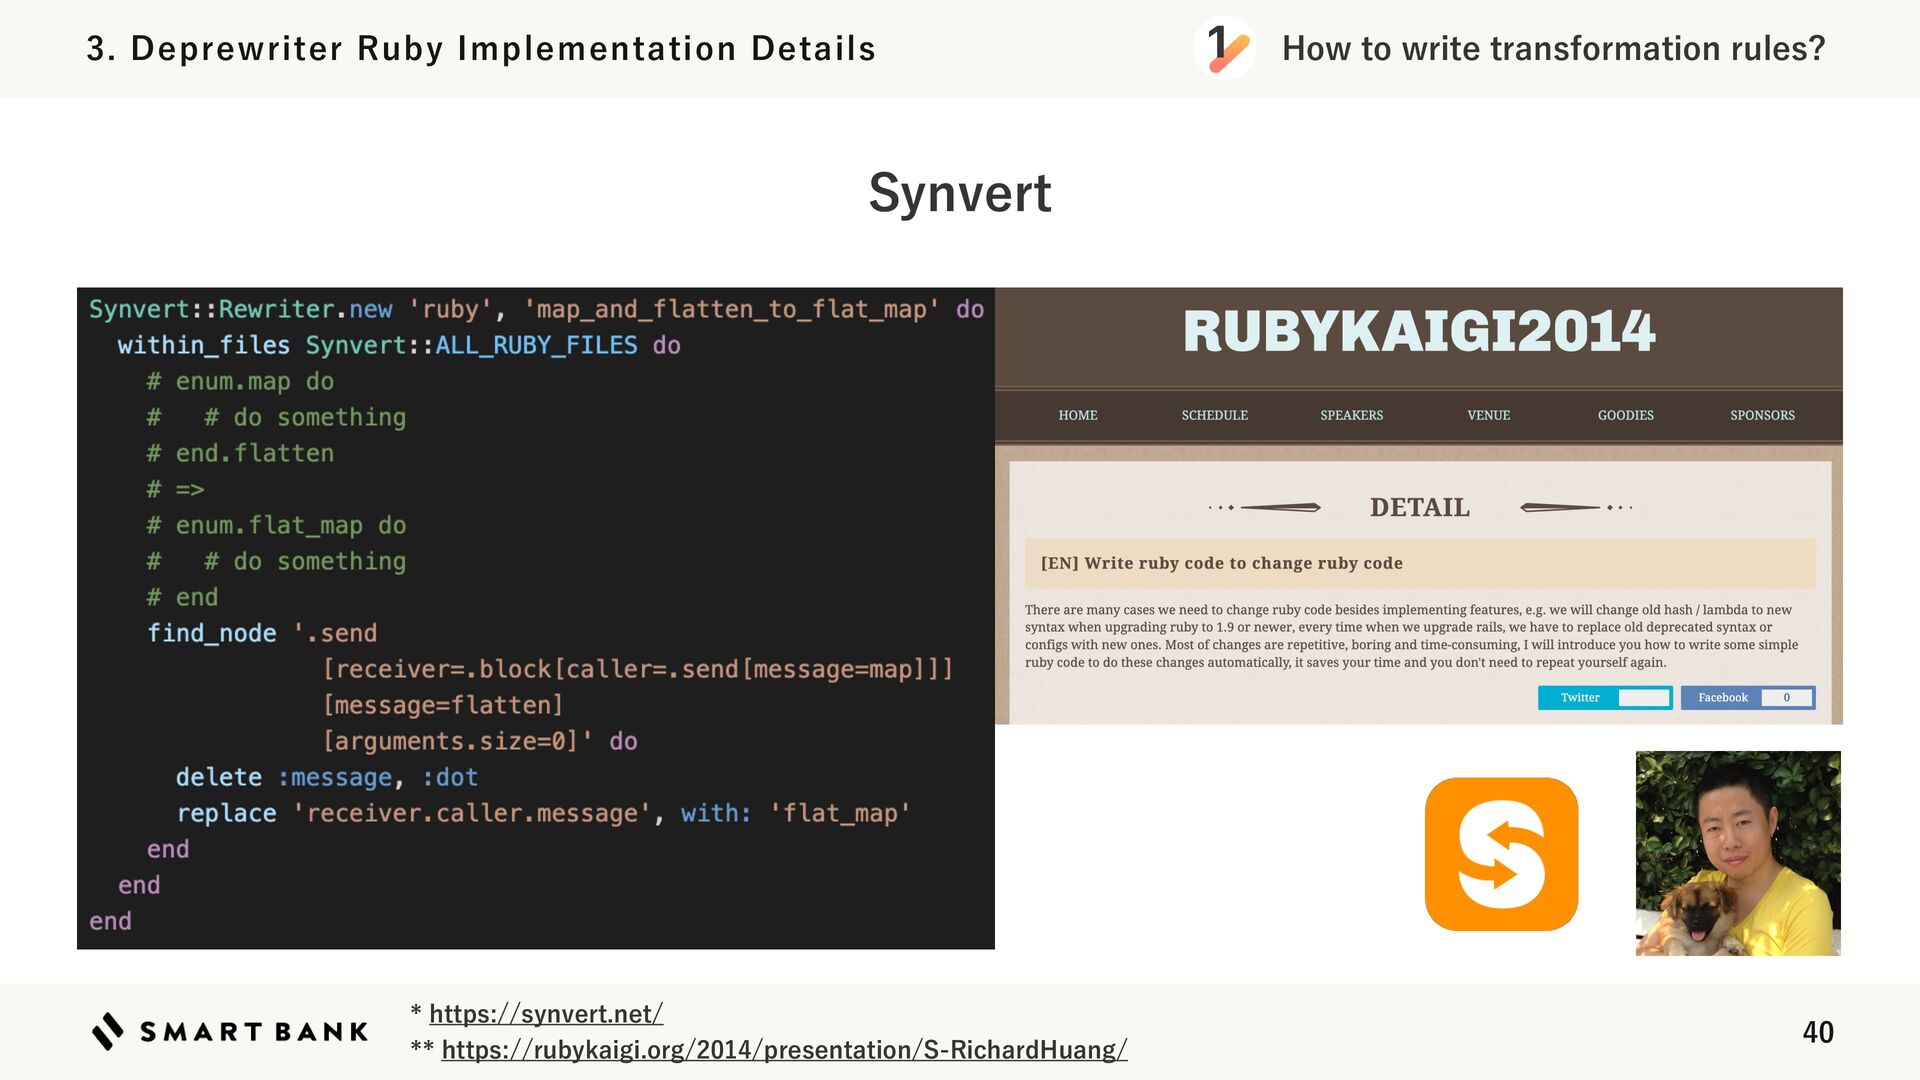Click the RUBYKAIGI2014 site title
The width and height of the screenshot is (1920, 1080).
[x=1418, y=332]
